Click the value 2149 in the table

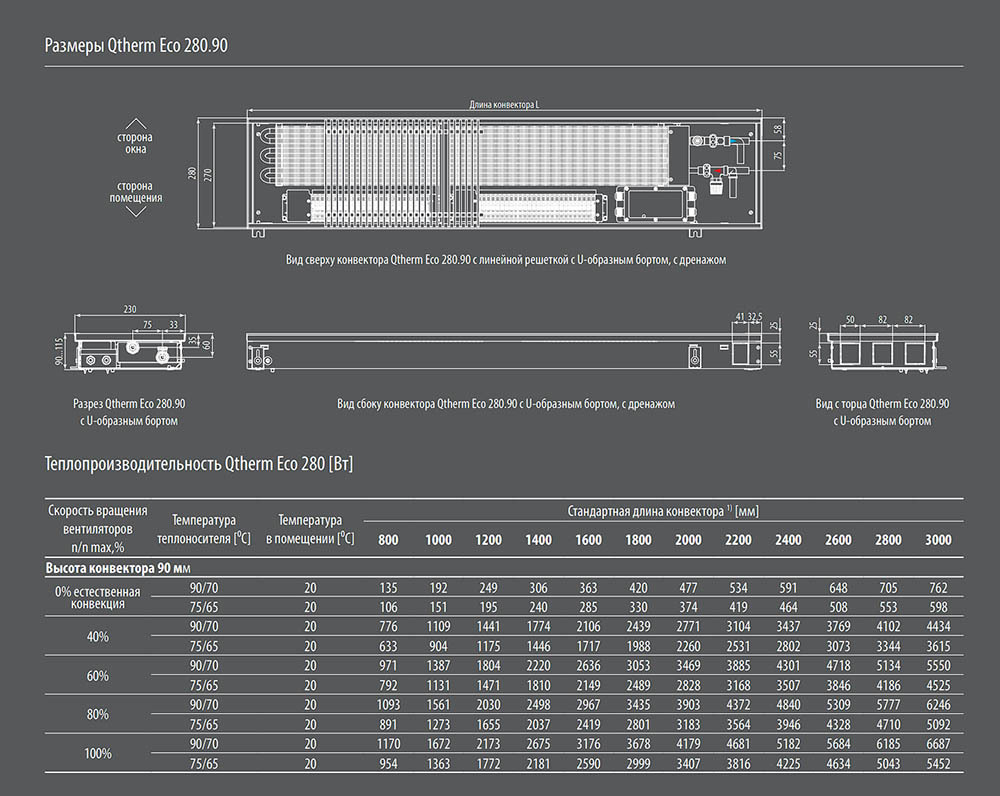pyautogui.click(x=589, y=686)
